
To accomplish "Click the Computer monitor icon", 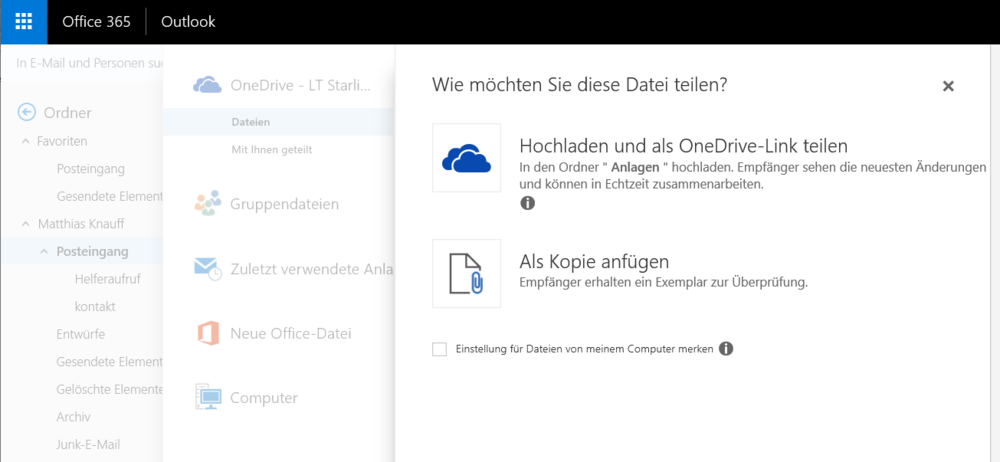I will (x=208, y=398).
